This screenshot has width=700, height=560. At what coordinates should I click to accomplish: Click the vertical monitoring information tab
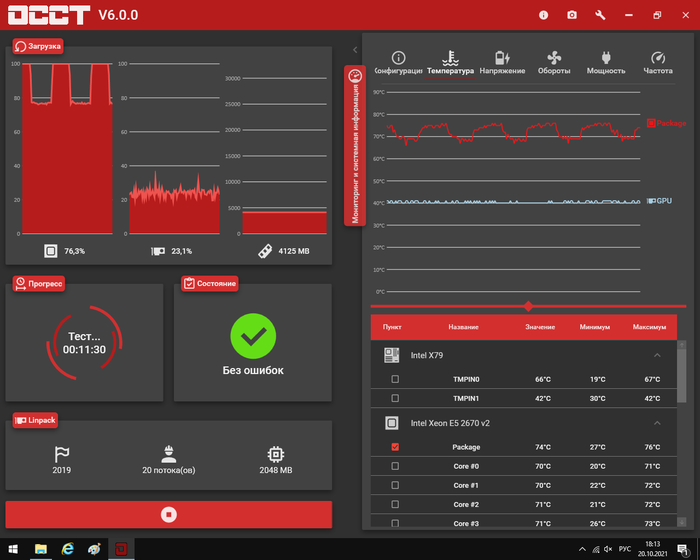pyautogui.click(x=355, y=146)
